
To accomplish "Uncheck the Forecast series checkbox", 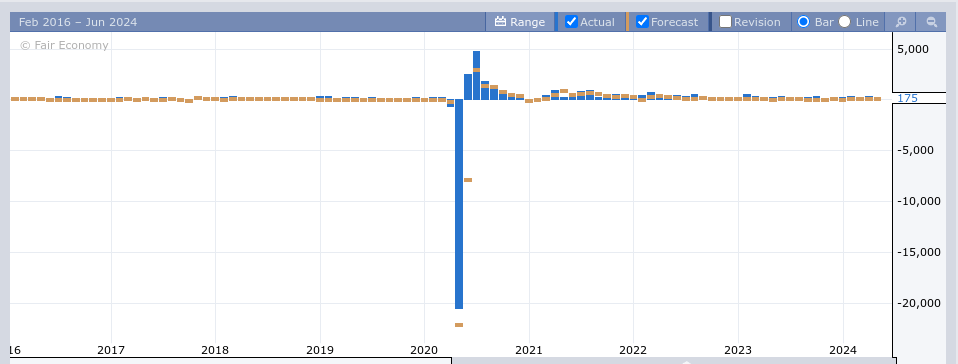I will 642,22.
